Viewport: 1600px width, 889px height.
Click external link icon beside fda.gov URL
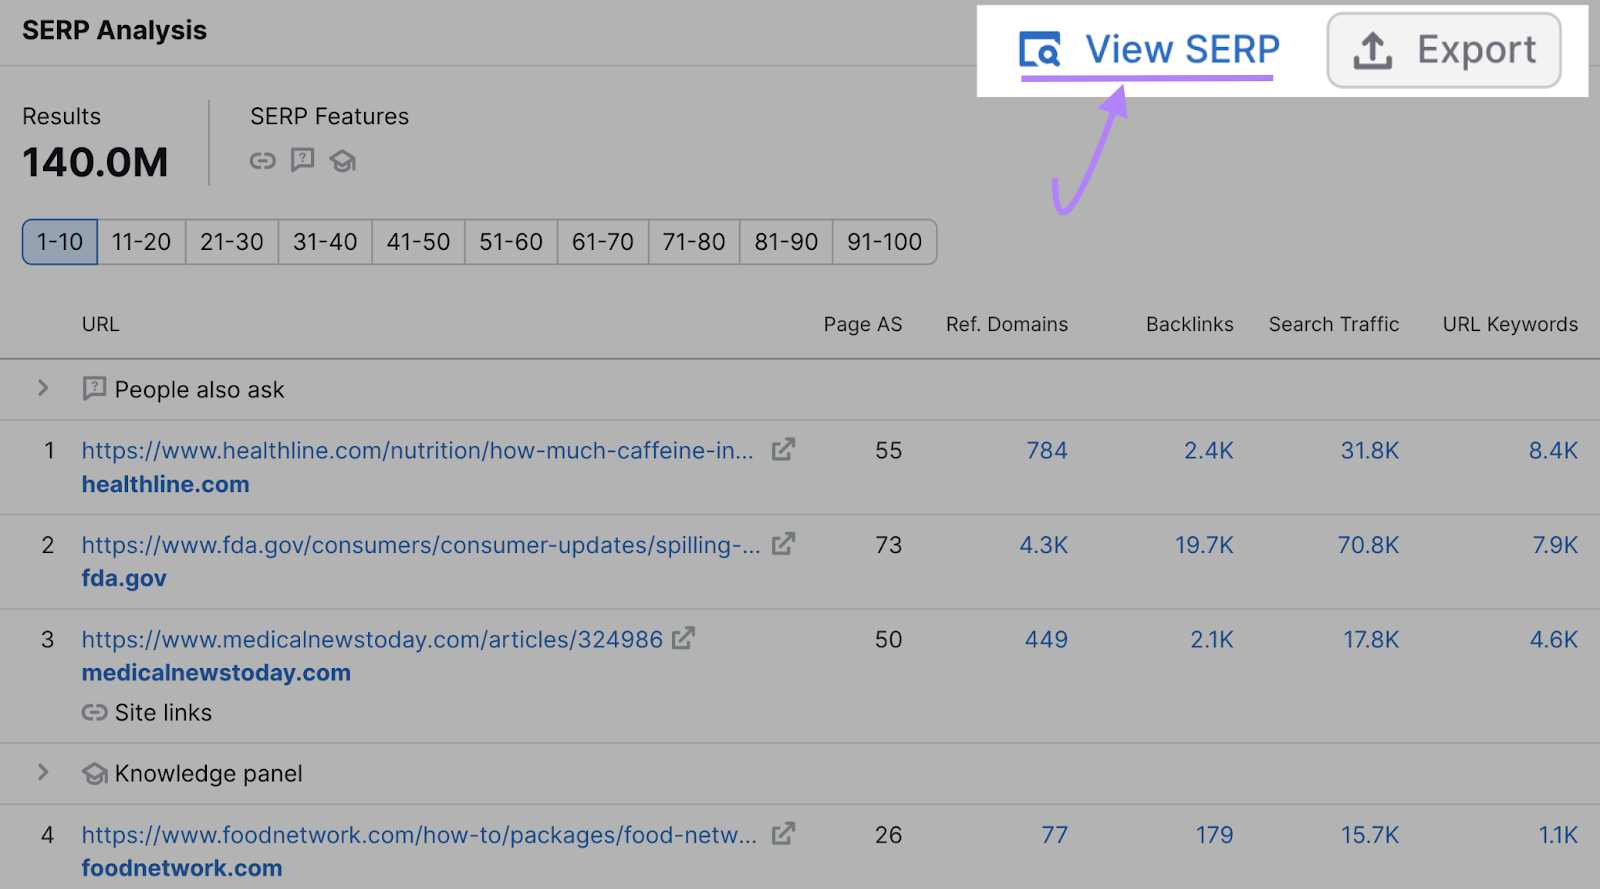point(783,544)
